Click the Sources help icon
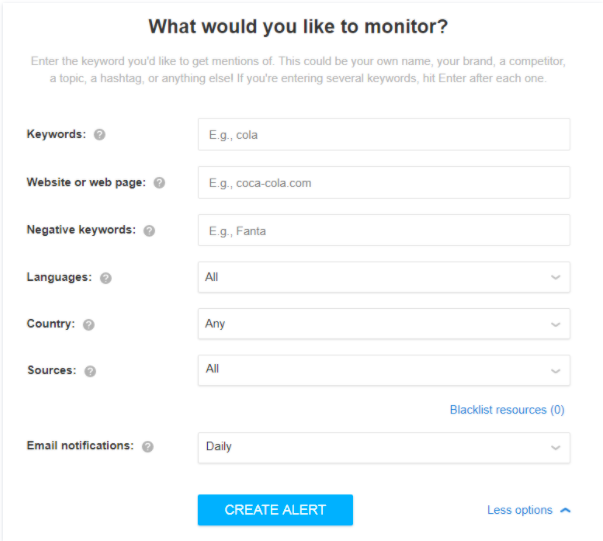Screen dimensions: 603x541 coord(90,371)
